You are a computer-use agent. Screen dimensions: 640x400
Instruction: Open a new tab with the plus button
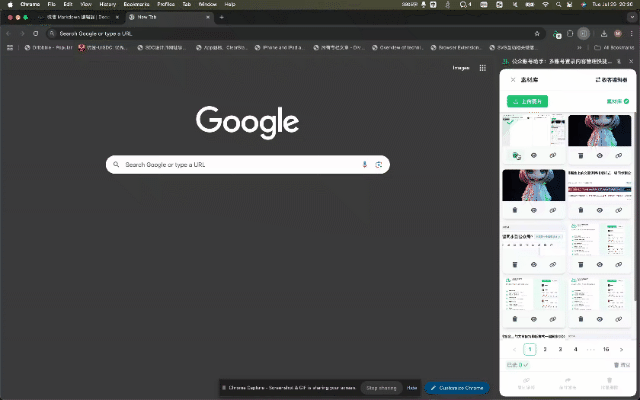pyautogui.click(x=221, y=17)
